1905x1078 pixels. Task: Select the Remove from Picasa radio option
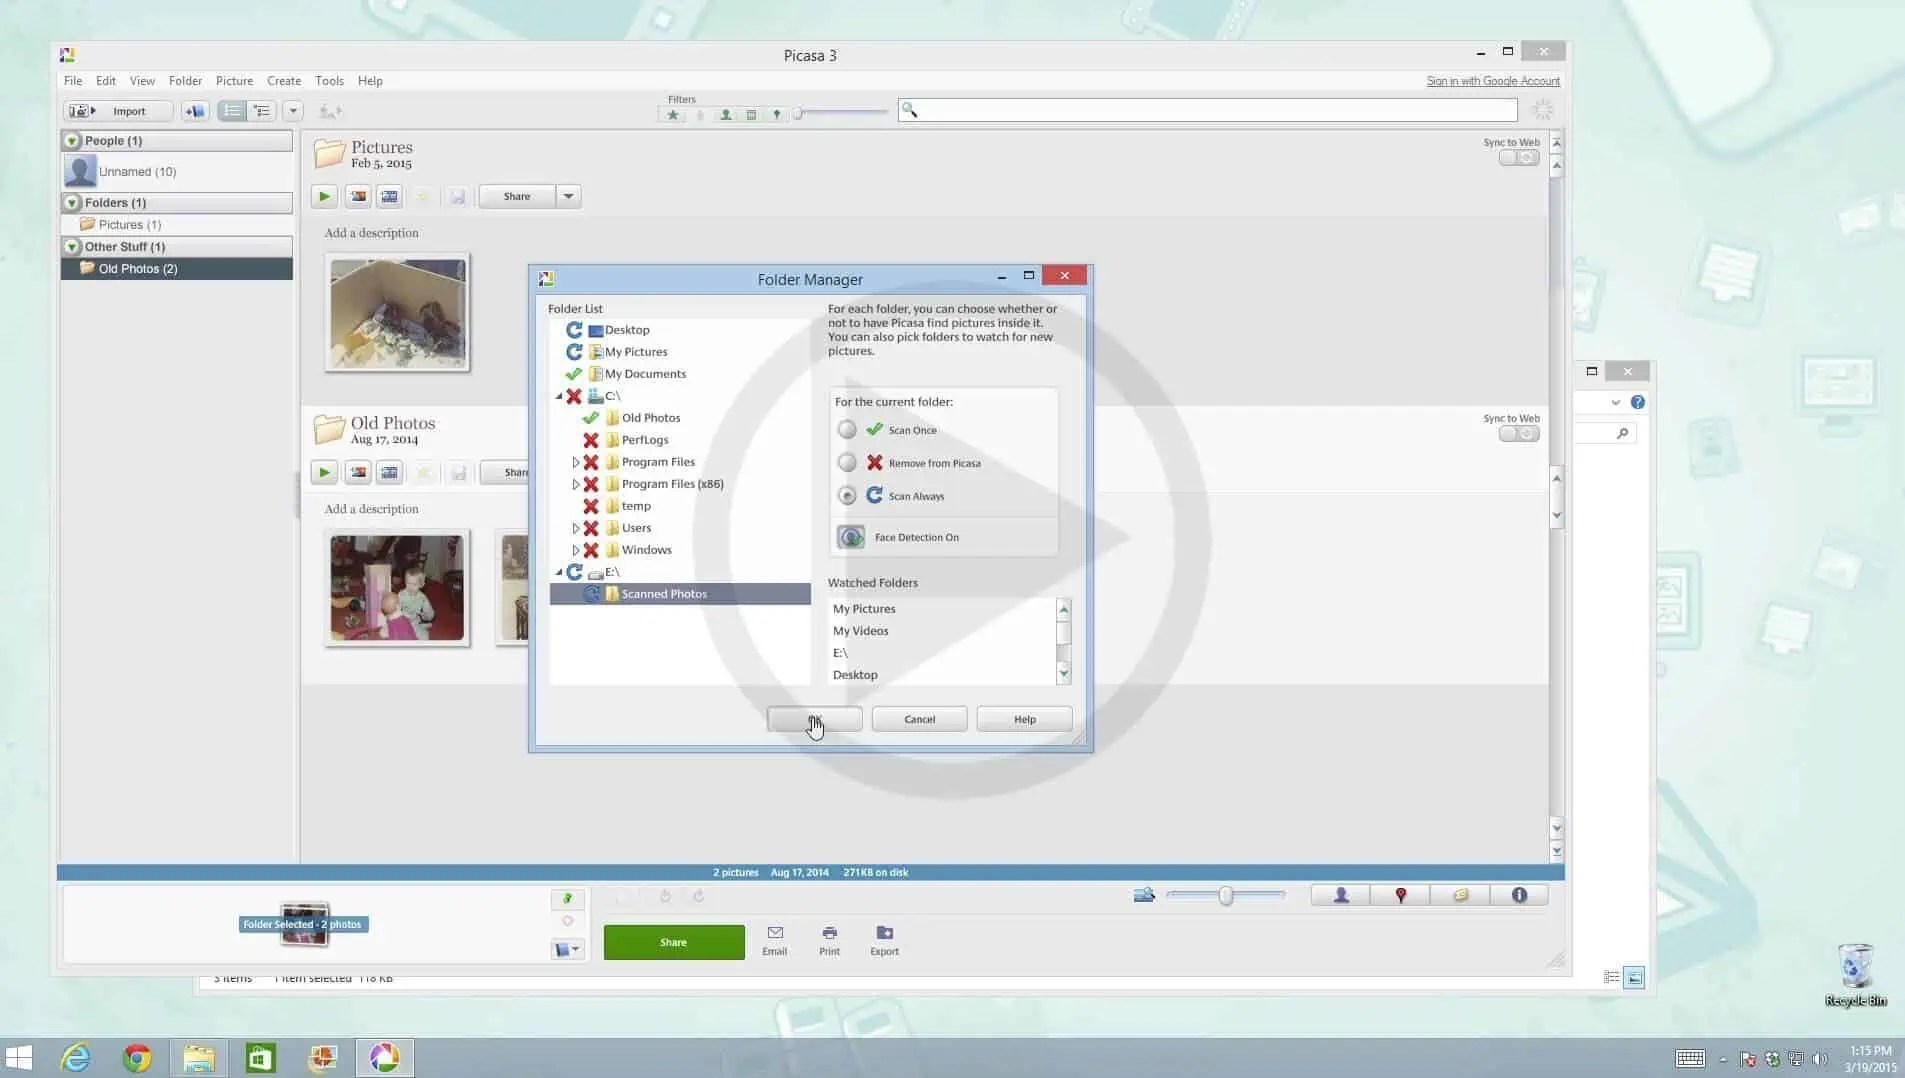pyautogui.click(x=847, y=463)
